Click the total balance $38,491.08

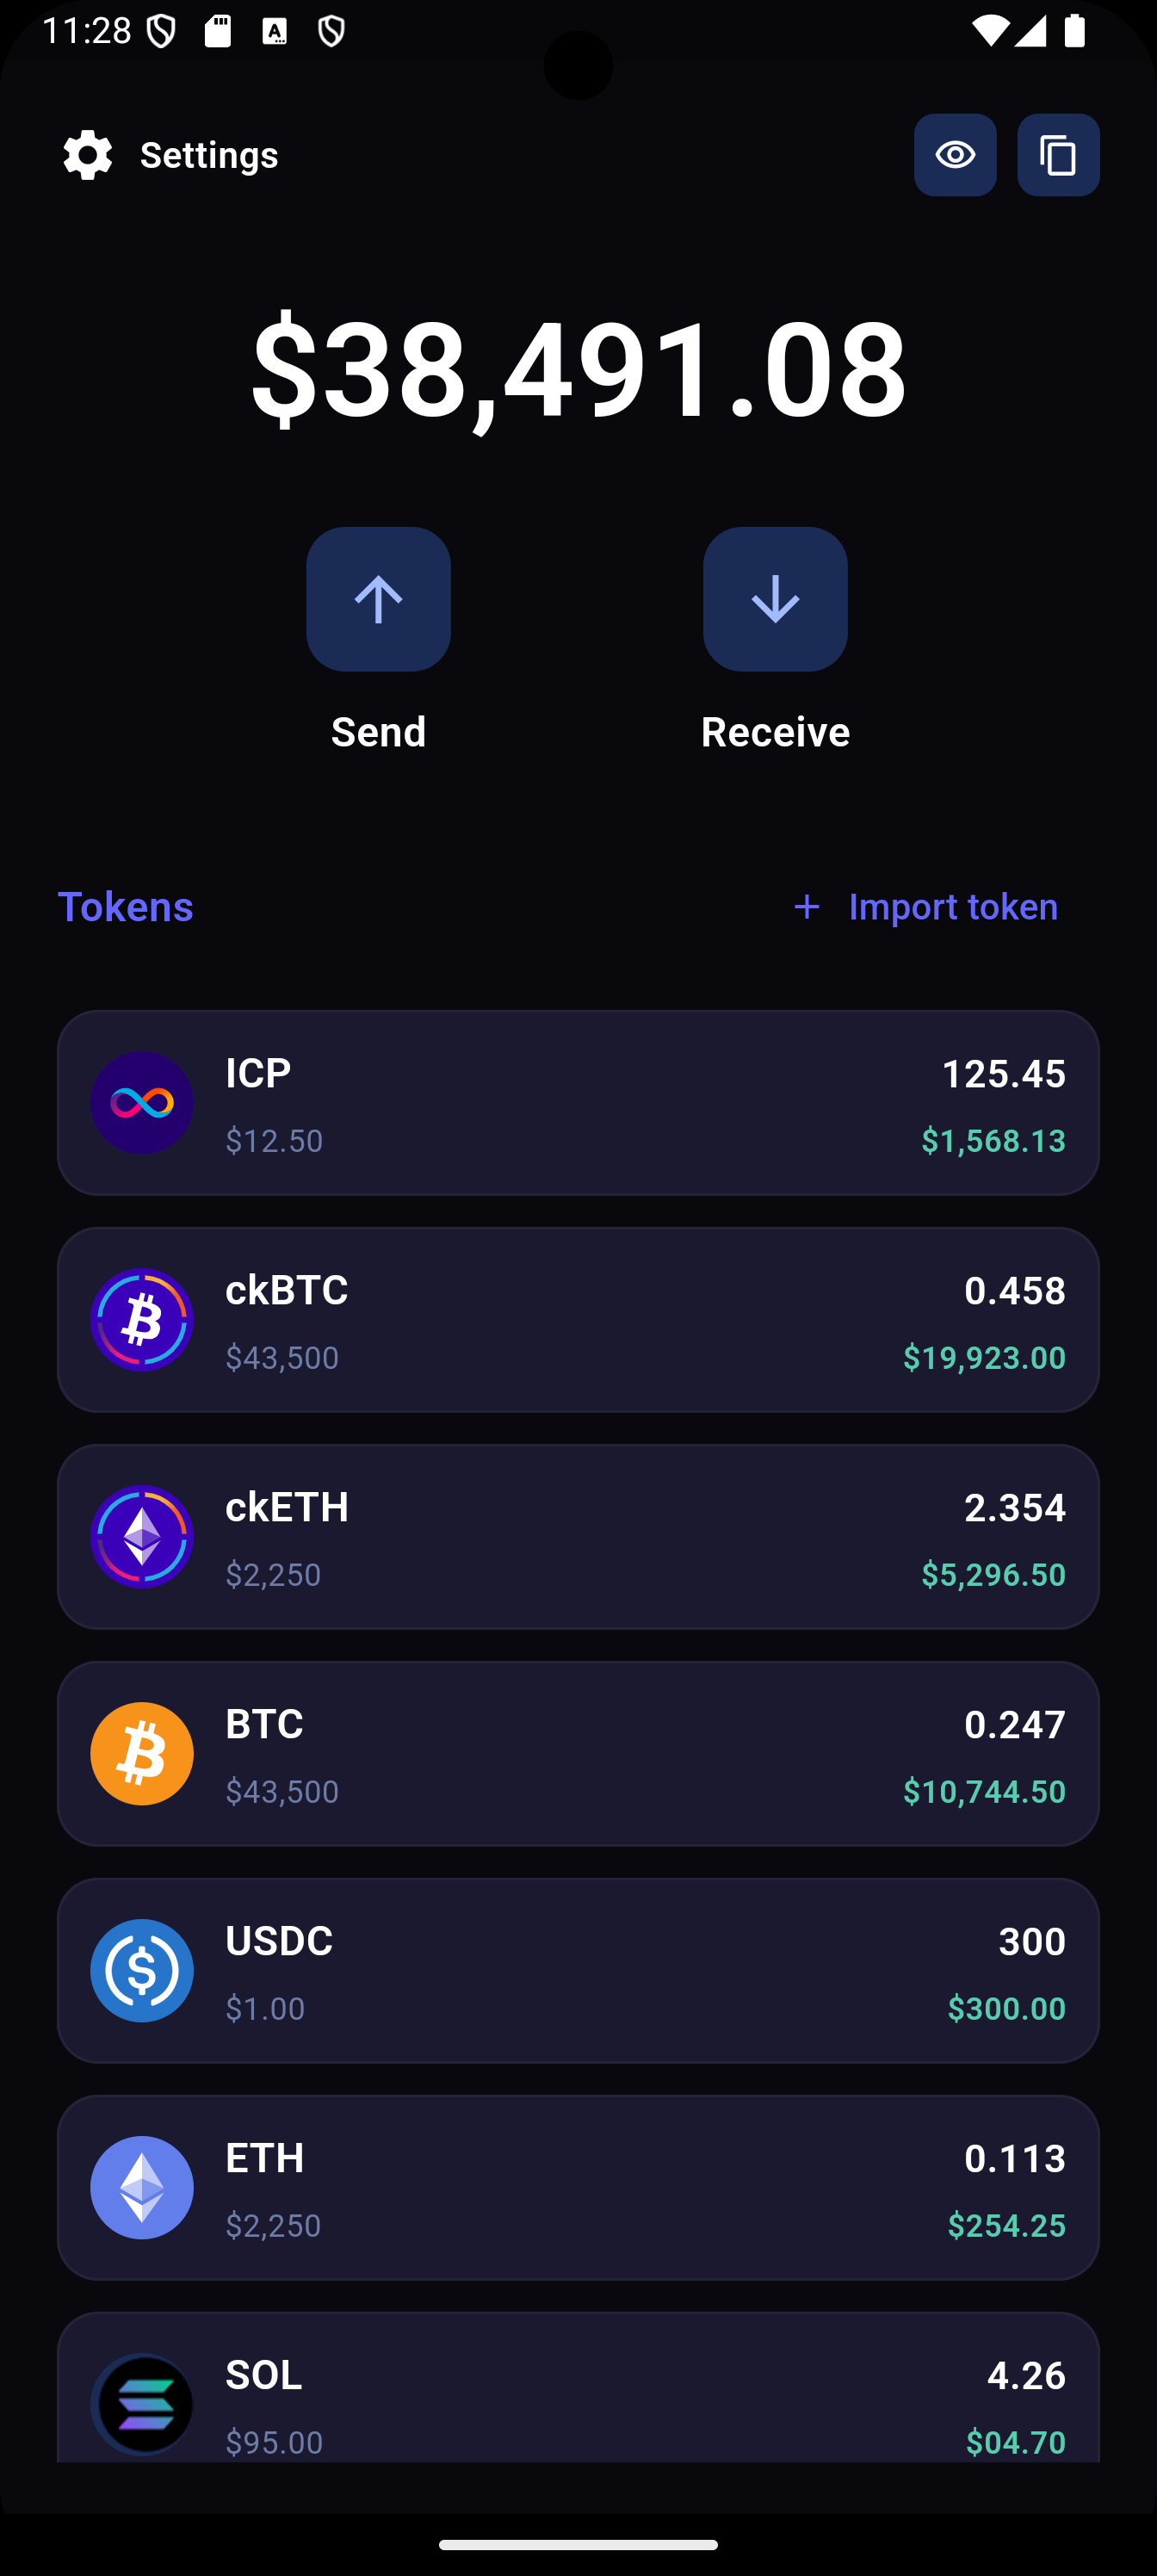(x=578, y=367)
